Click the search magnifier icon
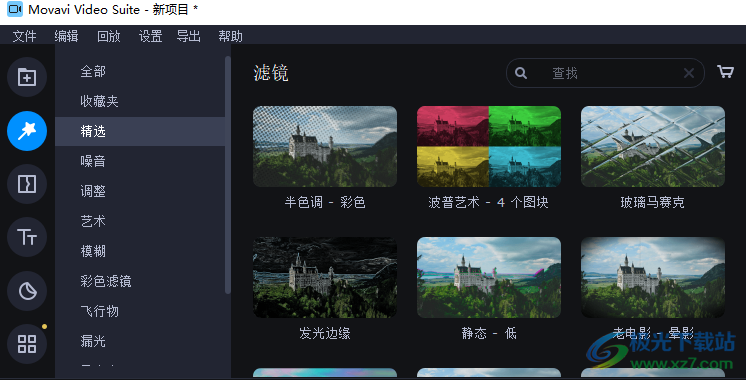The image size is (746, 380). [521, 73]
